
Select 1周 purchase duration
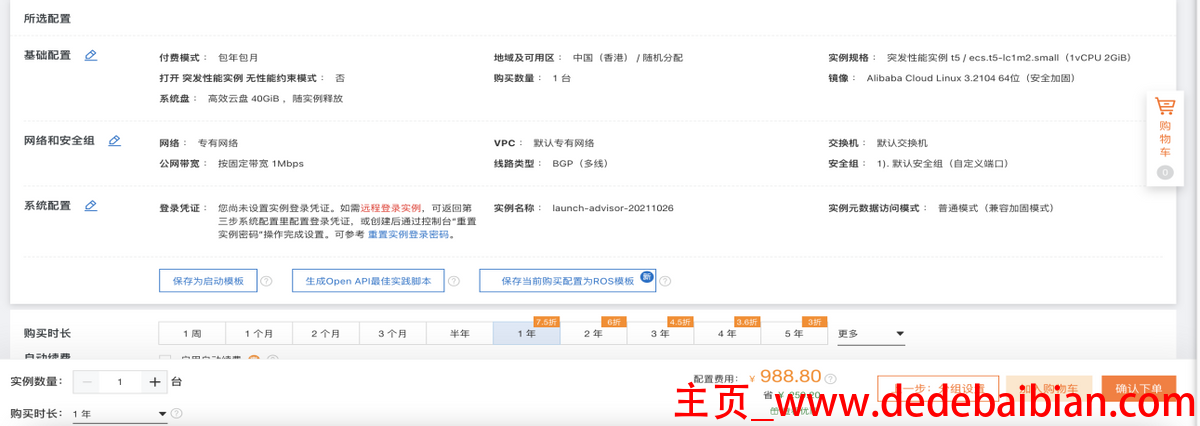pos(192,333)
